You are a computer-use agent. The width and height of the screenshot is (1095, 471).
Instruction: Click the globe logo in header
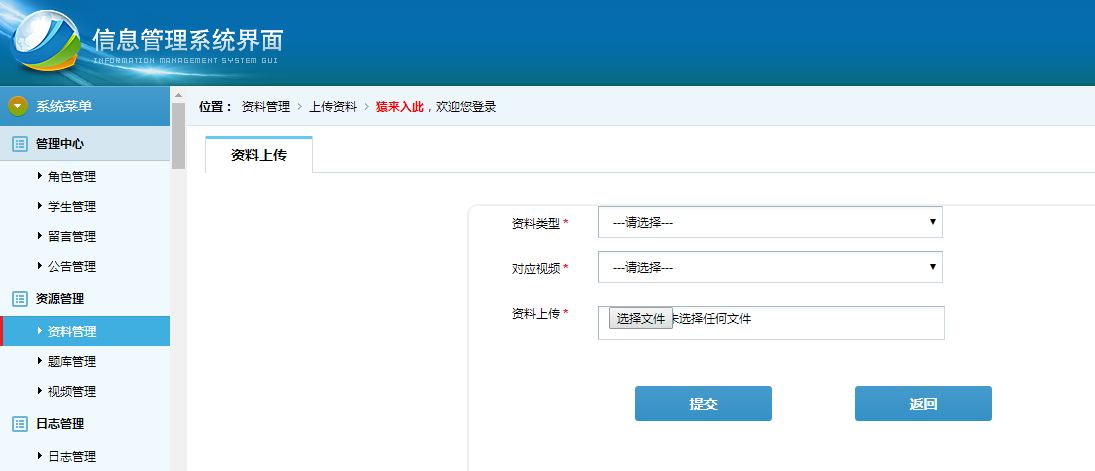point(47,41)
